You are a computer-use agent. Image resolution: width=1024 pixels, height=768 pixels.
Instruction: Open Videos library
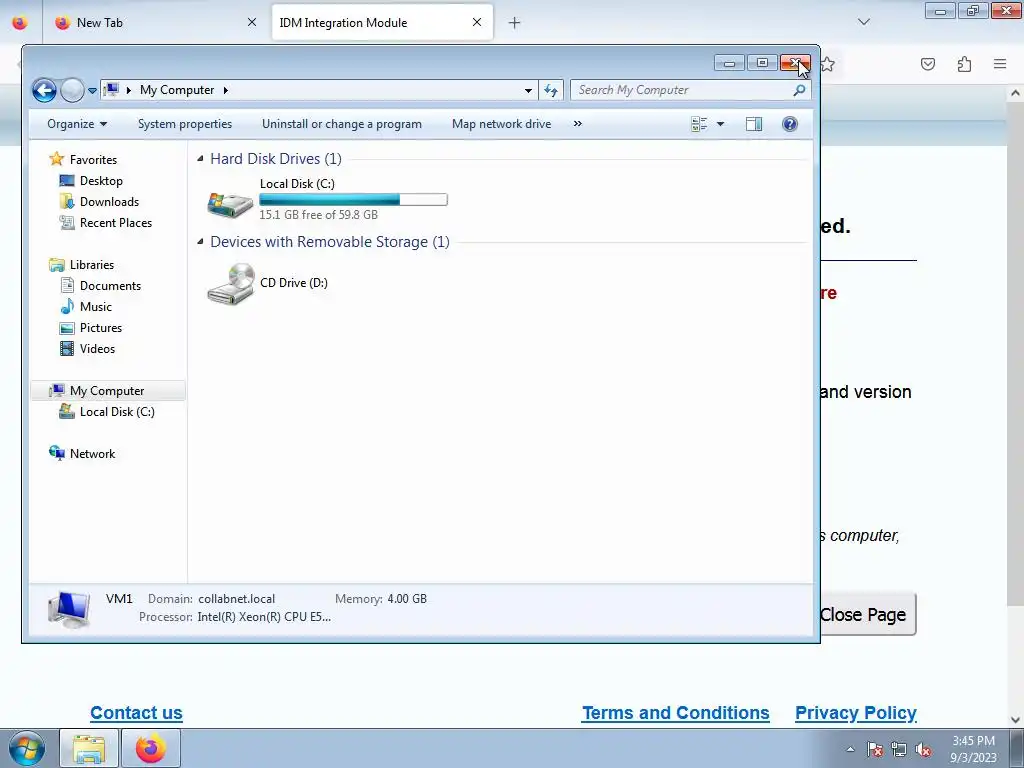pyautogui.click(x=97, y=349)
